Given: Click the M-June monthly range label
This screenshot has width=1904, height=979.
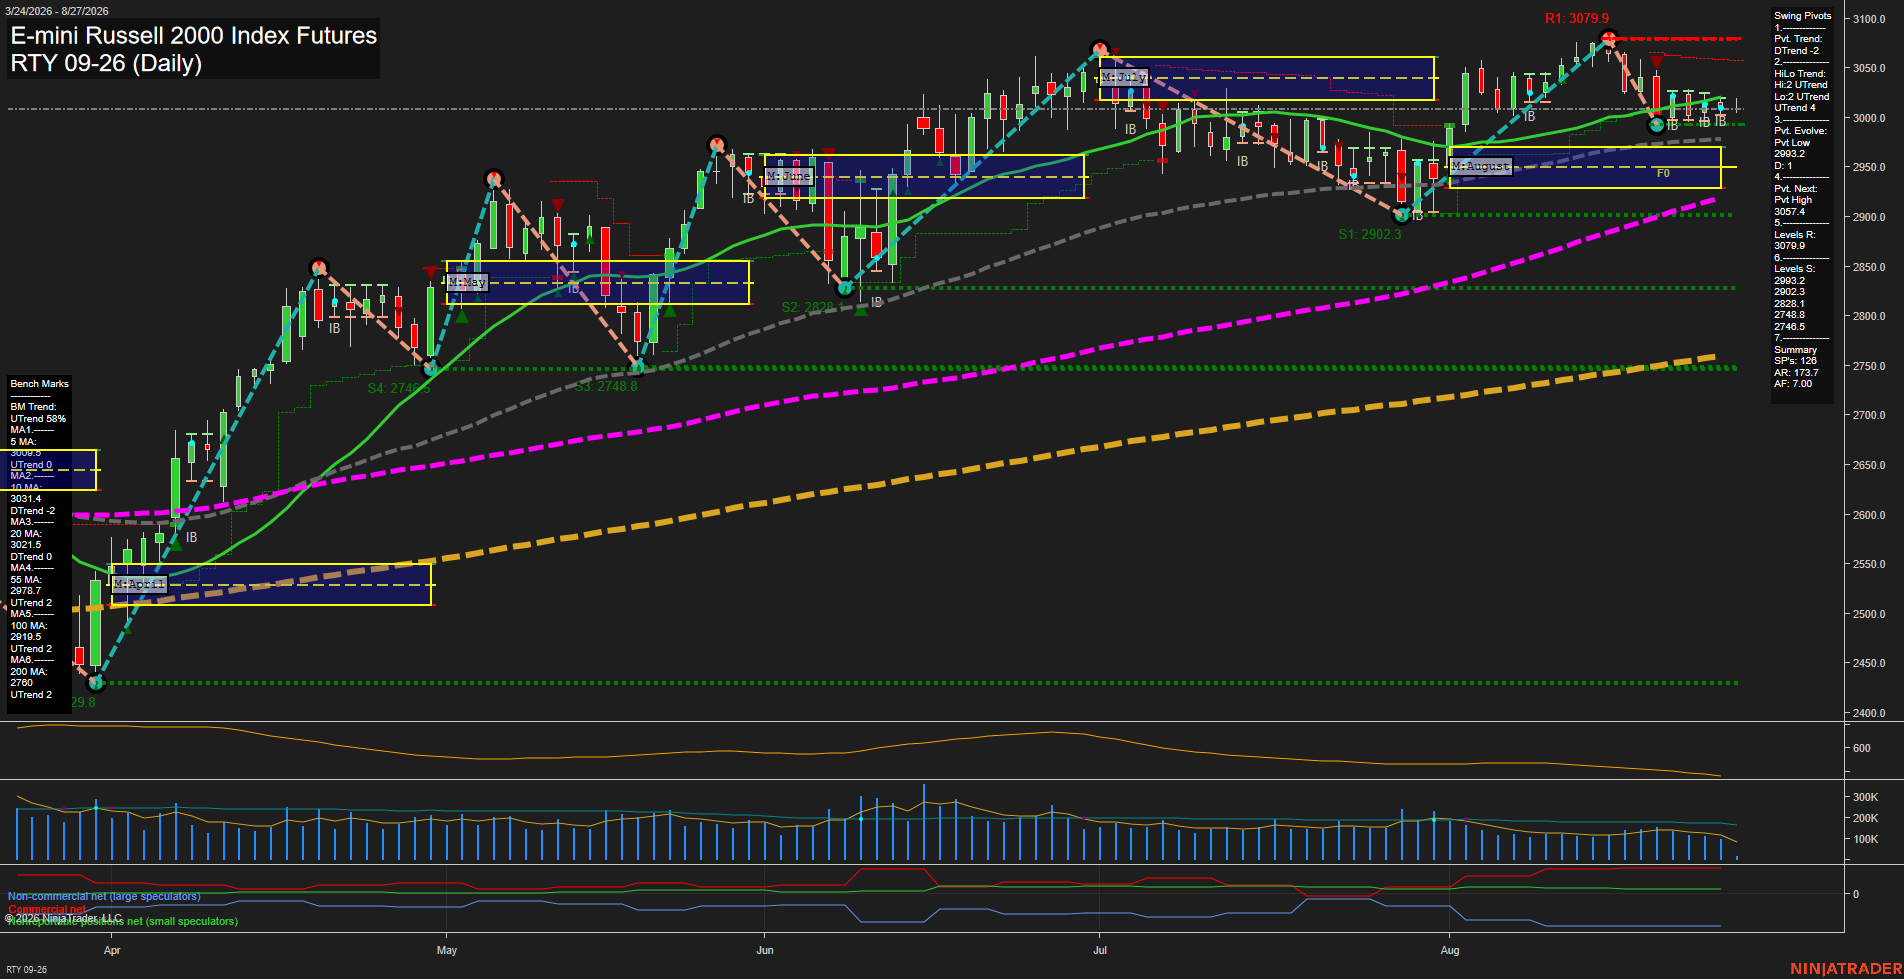Looking at the screenshot, I should 789,176.
